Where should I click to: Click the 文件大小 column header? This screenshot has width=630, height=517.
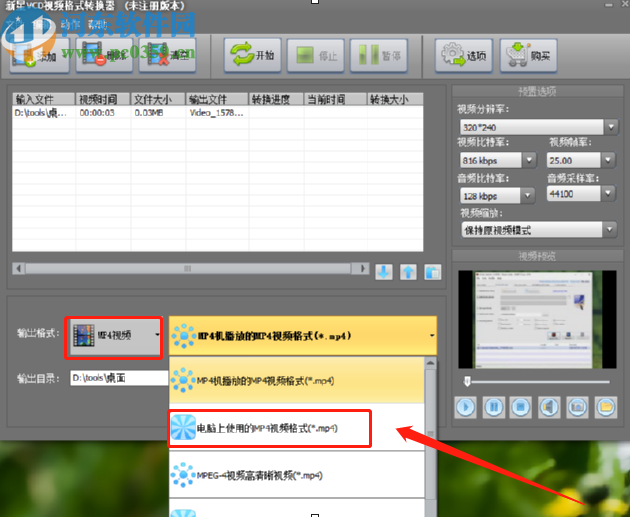pos(158,99)
